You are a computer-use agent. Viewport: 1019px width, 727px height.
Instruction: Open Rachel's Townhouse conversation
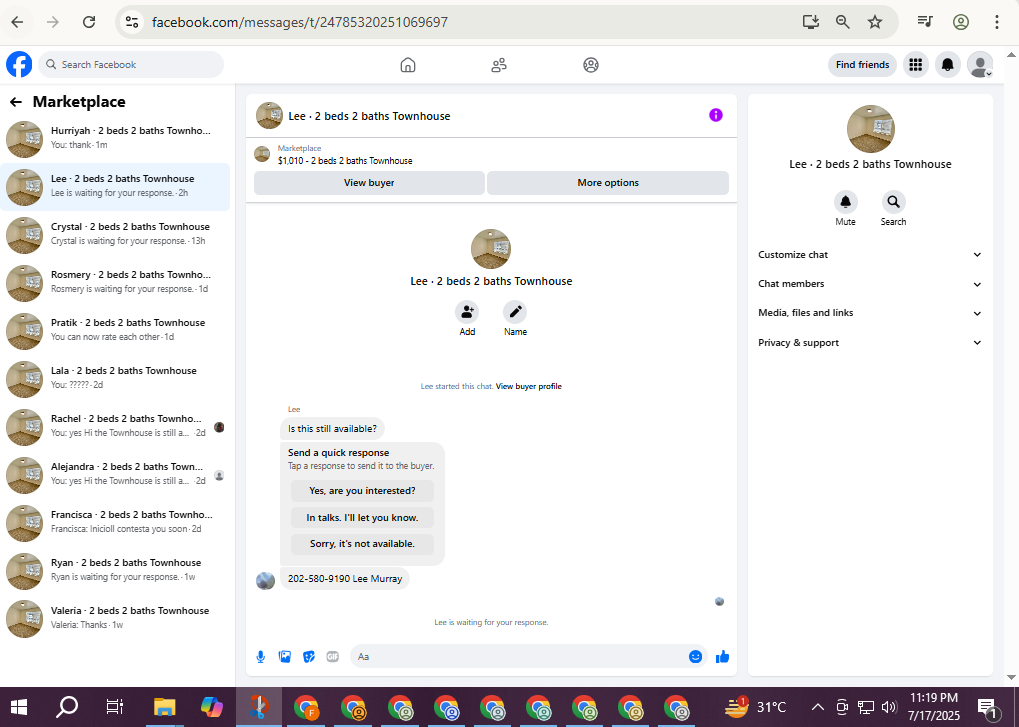[115, 427]
